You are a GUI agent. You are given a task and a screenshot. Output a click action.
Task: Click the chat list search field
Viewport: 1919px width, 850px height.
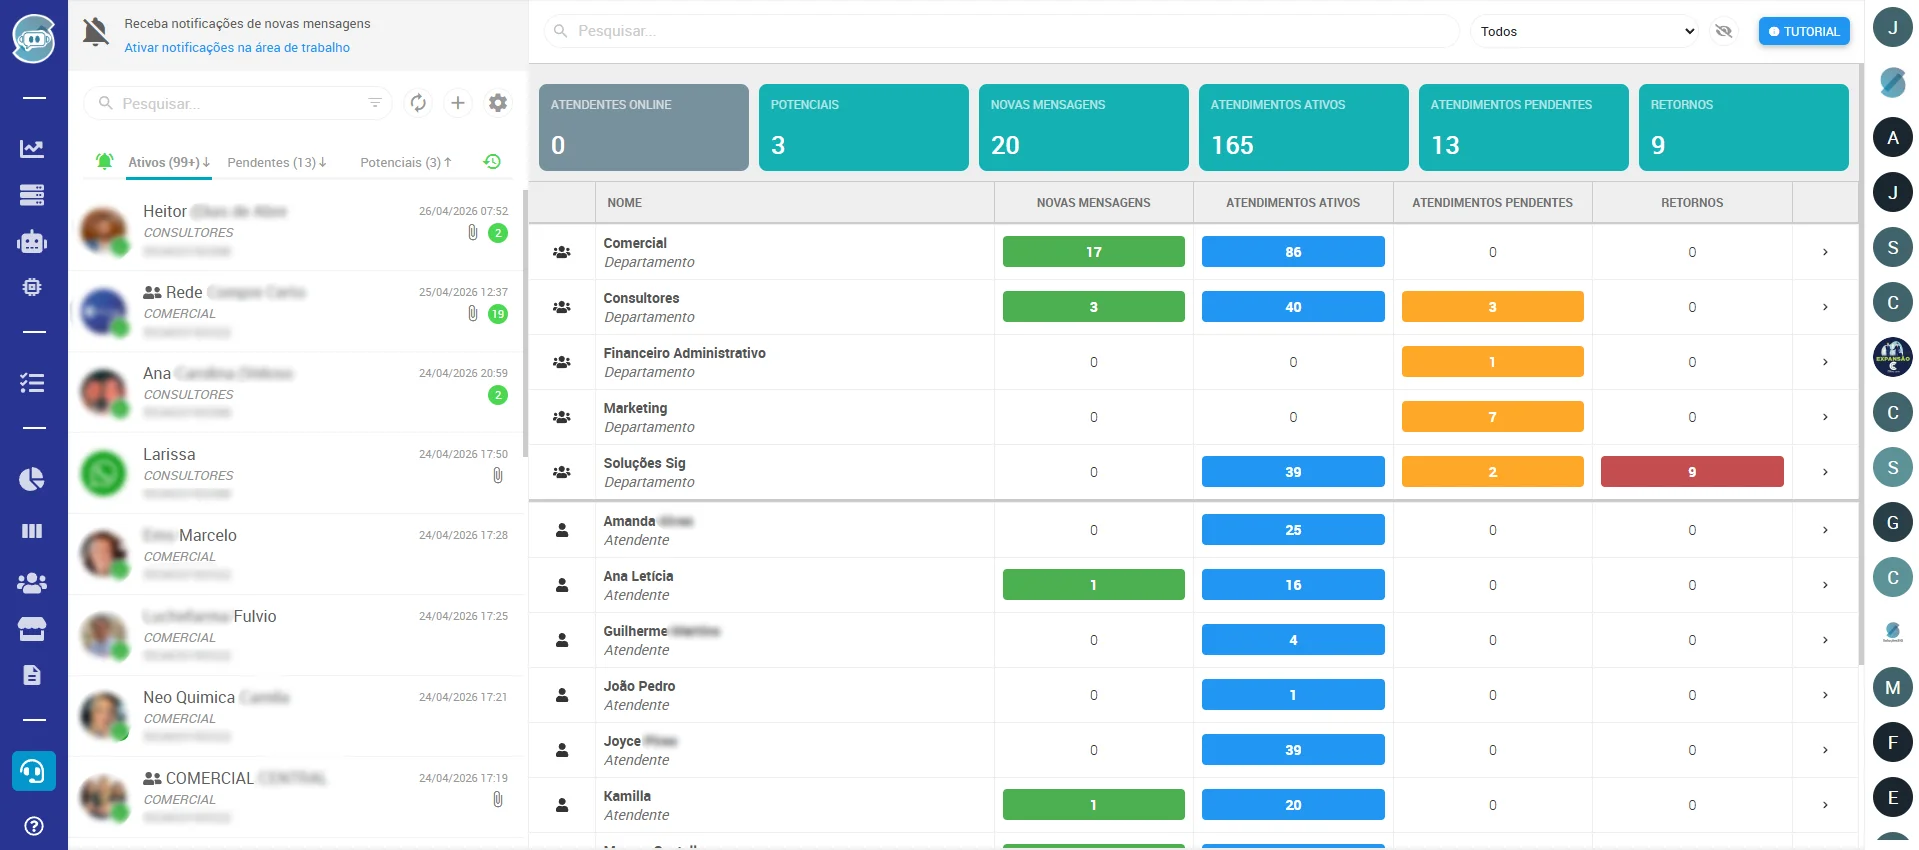(240, 103)
